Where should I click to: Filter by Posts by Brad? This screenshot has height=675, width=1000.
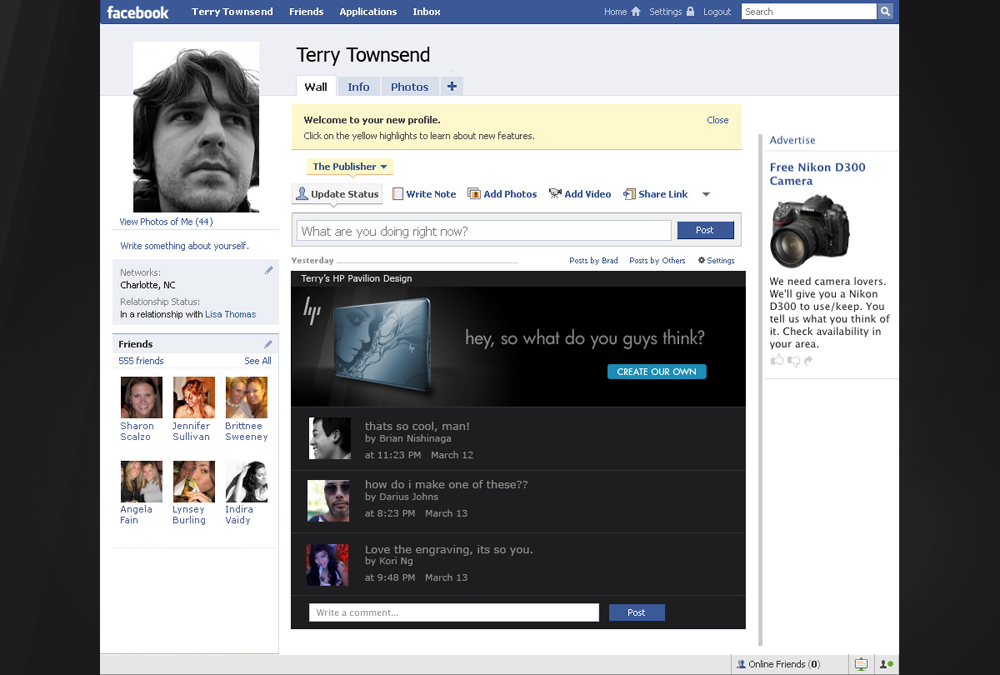(594, 260)
